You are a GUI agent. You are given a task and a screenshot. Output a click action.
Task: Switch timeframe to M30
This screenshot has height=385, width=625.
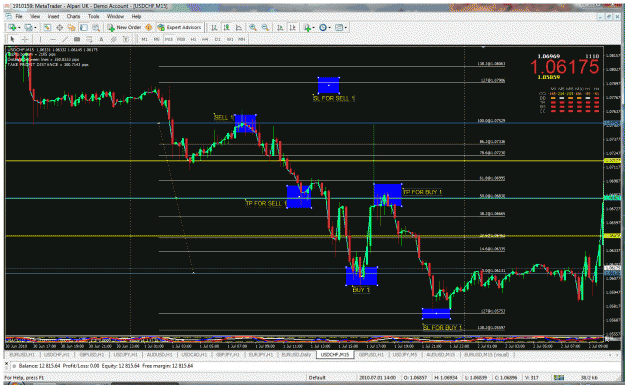point(181,39)
